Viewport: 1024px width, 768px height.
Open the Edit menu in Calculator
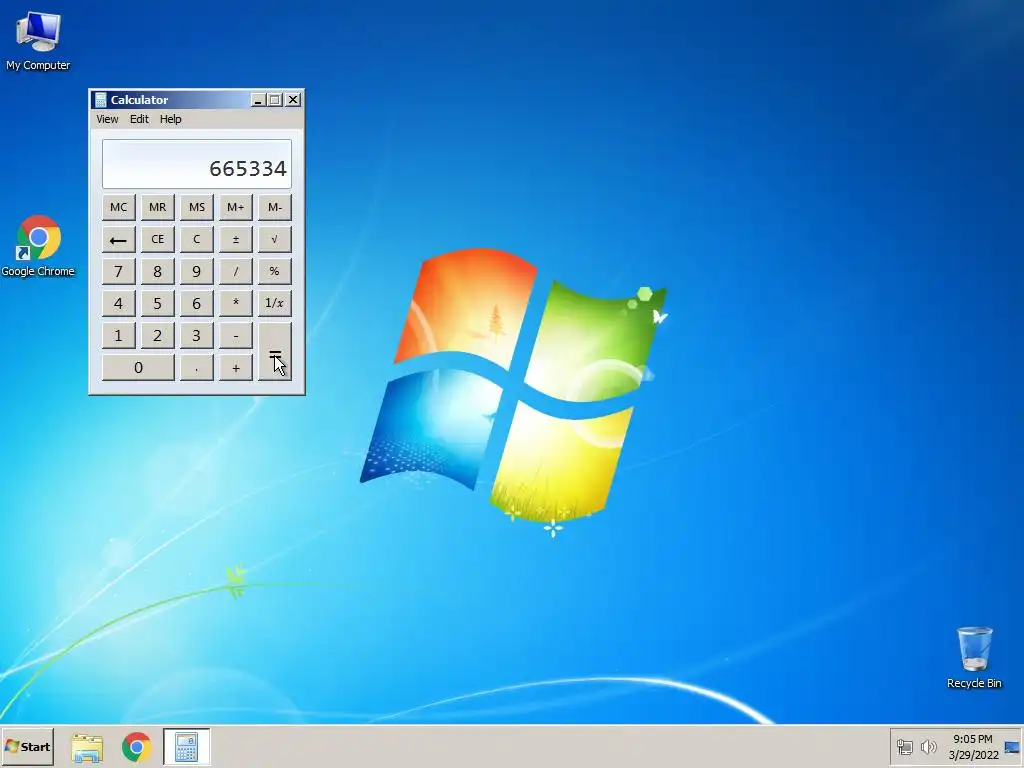click(139, 120)
